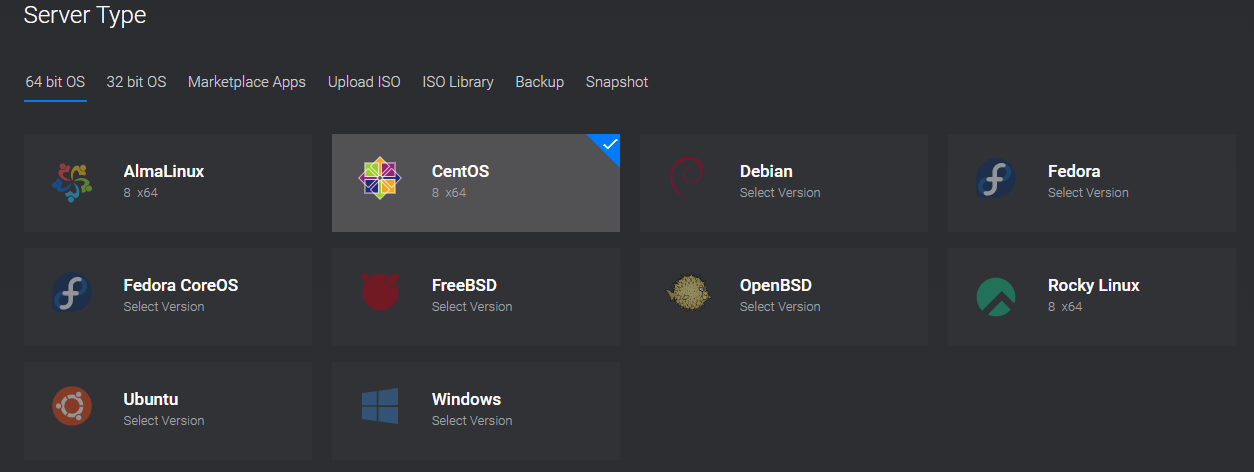Click the Rocky Linux green mountain logo

coord(996,297)
